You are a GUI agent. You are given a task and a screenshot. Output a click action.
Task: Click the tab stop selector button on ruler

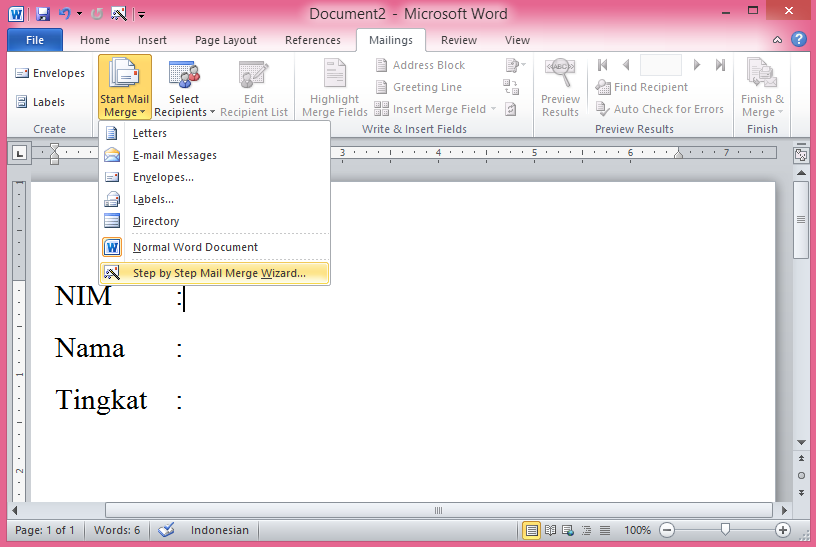pyautogui.click(x=19, y=153)
